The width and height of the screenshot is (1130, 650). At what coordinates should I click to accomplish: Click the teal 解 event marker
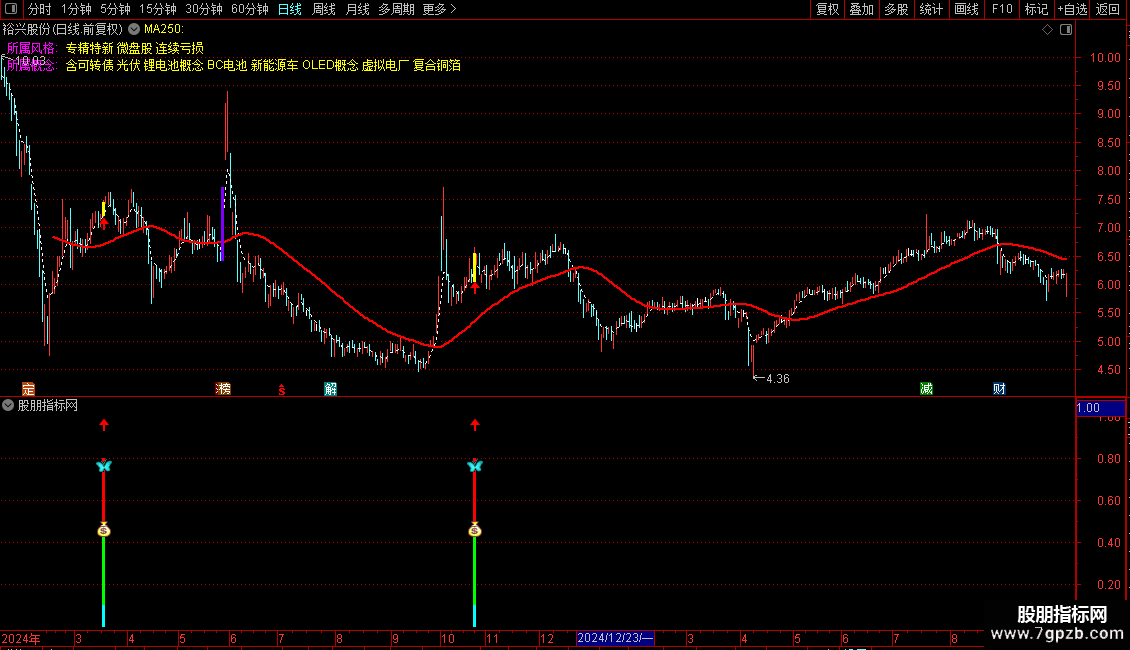click(x=330, y=389)
